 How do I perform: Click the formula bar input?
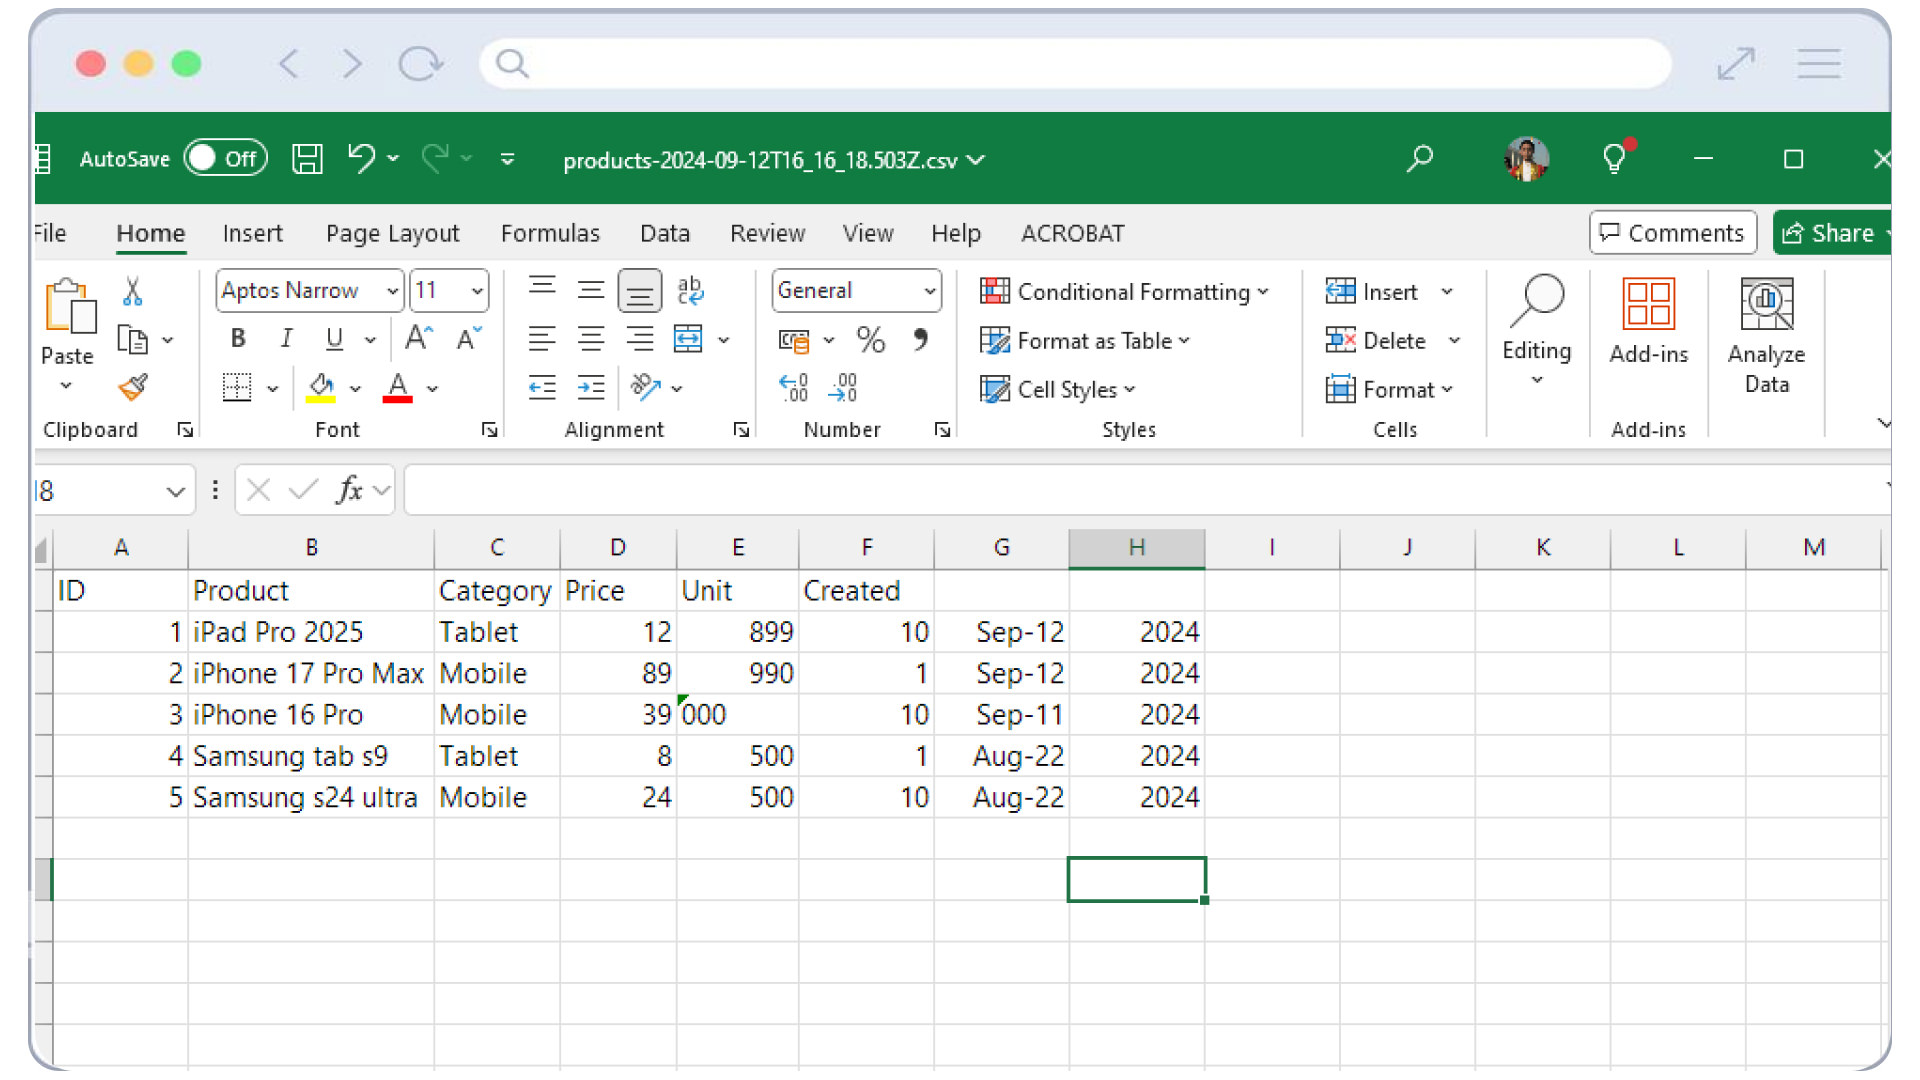tap(1146, 490)
